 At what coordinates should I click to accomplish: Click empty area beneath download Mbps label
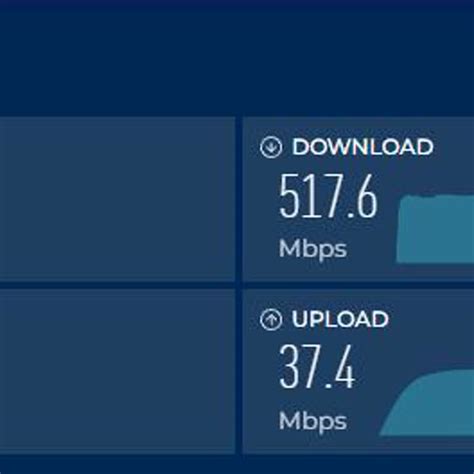coord(317,272)
